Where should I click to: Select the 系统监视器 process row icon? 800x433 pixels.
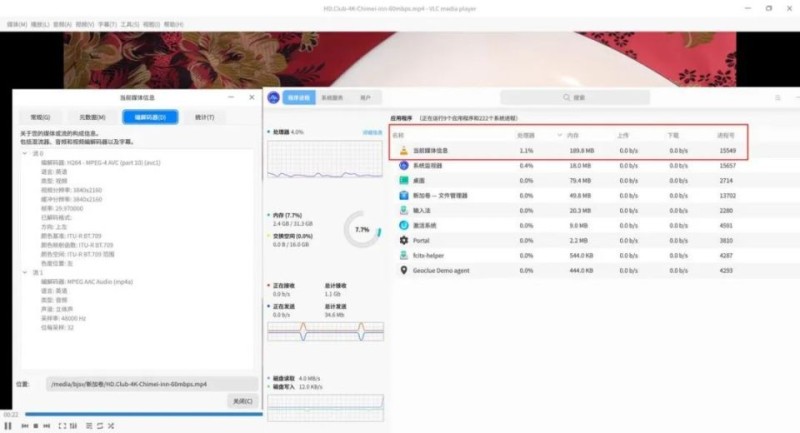coord(402,165)
